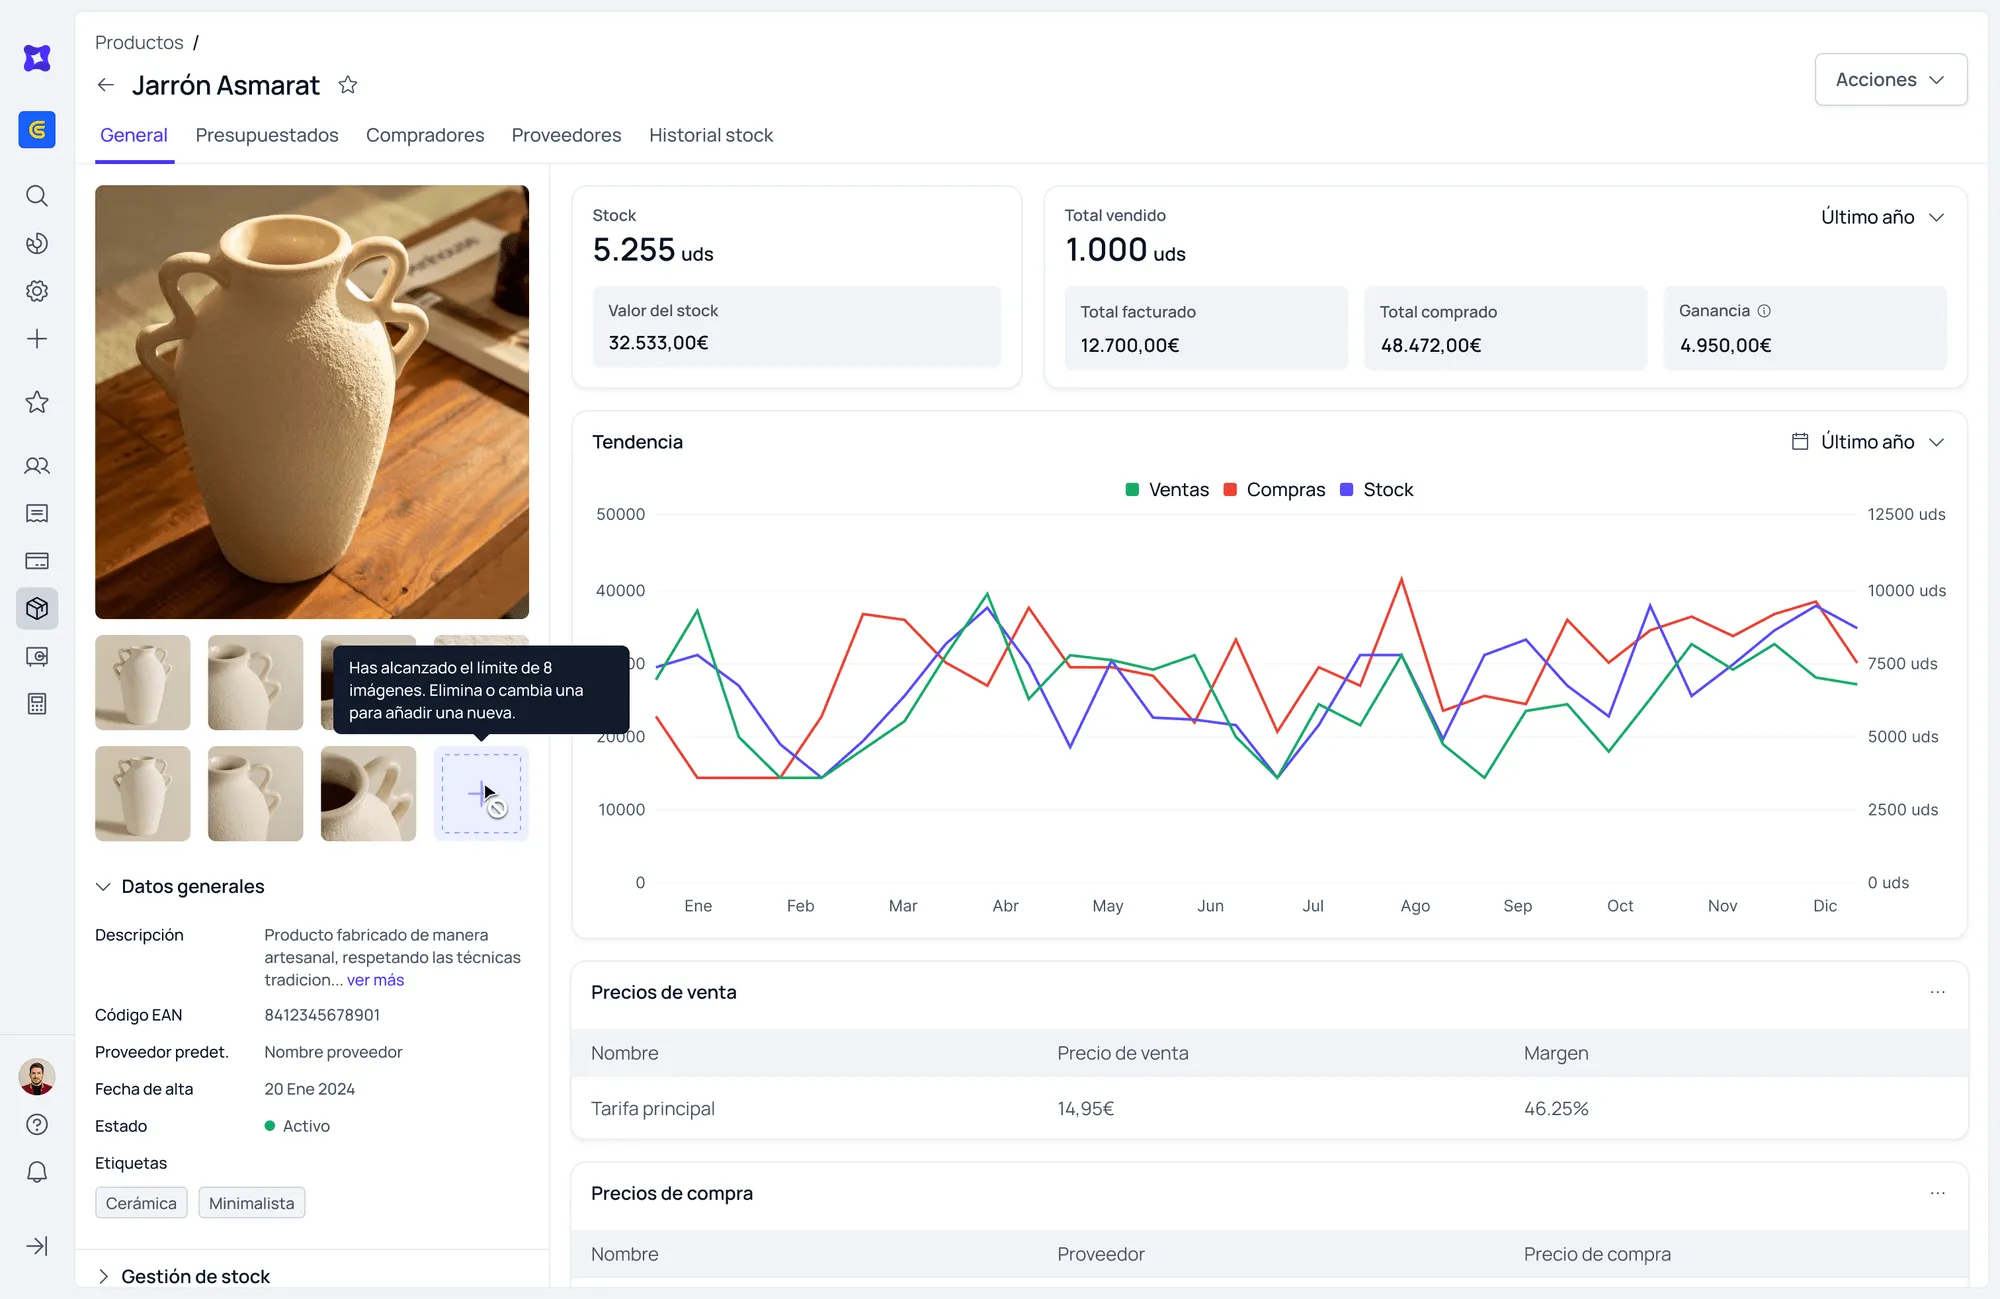
Task: Open the Historial stock tab
Action: click(711, 135)
